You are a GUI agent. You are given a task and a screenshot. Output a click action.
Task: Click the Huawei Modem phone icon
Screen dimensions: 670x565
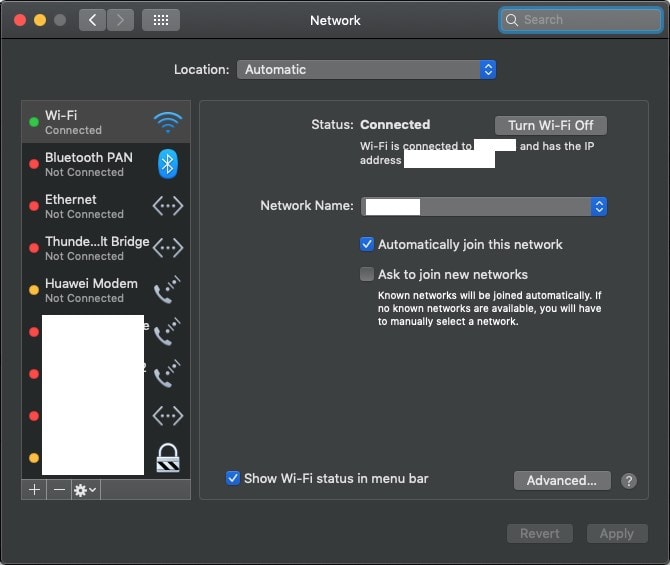coord(167,290)
